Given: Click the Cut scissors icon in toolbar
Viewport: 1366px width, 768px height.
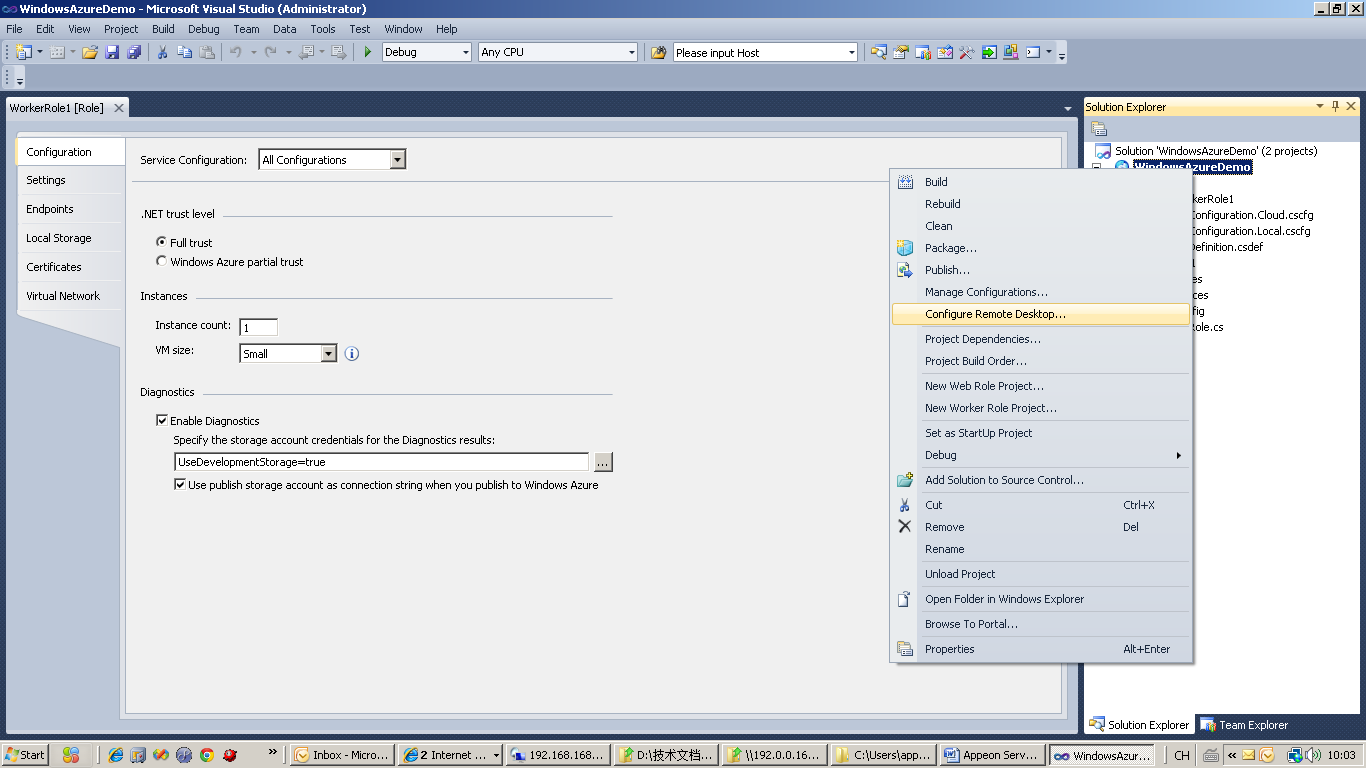Looking at the screenshot, I should pos(162,52).
